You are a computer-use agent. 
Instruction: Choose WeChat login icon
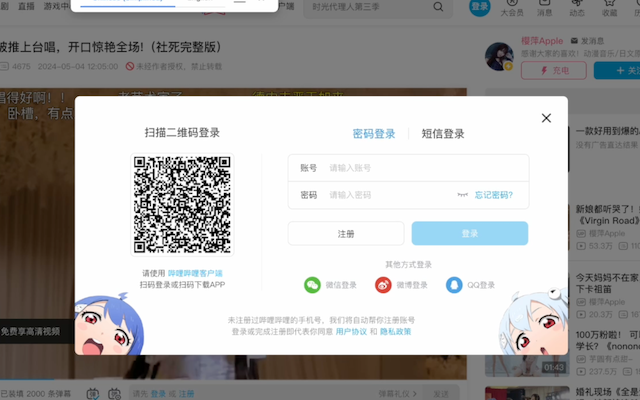point(312,285)
